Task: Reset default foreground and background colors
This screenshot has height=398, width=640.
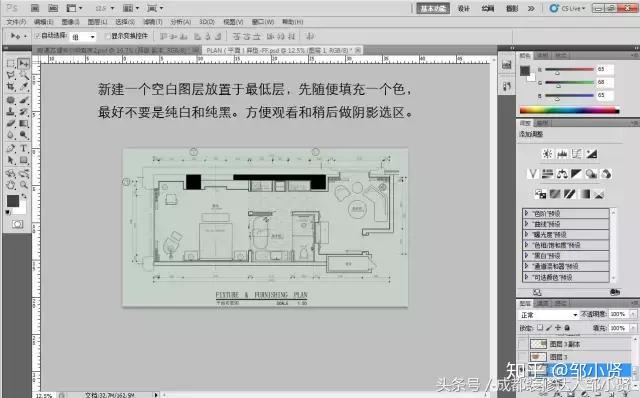Action: tap(8, 212)
